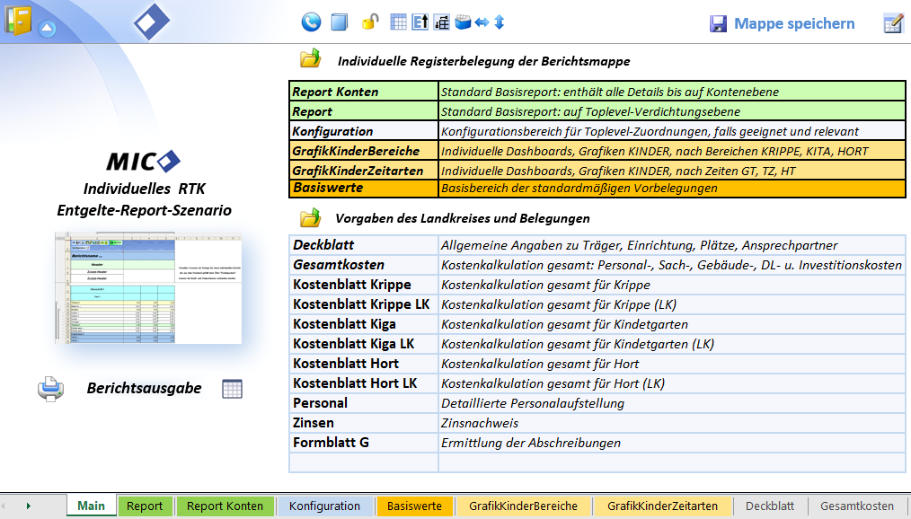Click the yellow exit door icon
The height and width of the screenshot is (519, 911).
[x=18, y=20]
